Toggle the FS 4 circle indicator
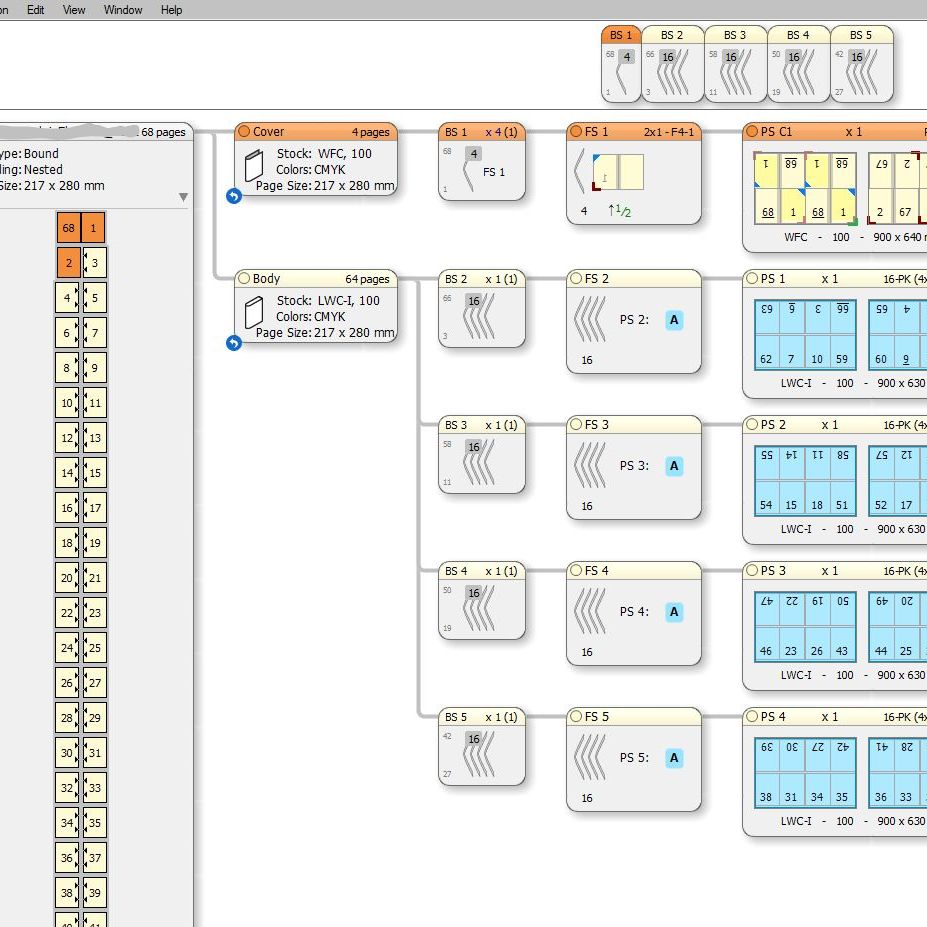Screen dimensions: 927x927 pos(575,570)
